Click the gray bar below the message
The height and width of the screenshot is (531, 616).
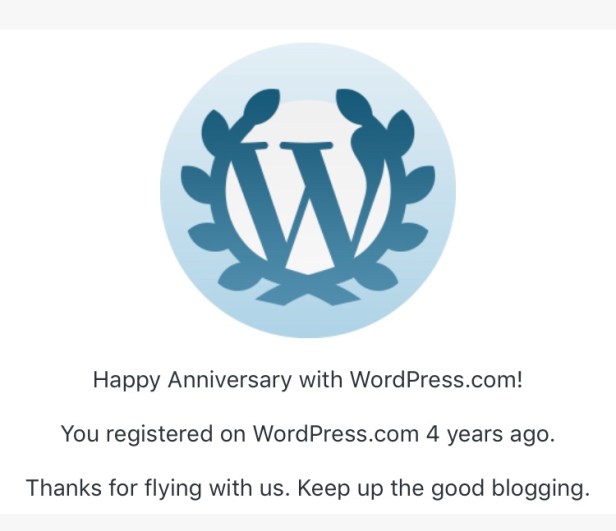point(307,522)
